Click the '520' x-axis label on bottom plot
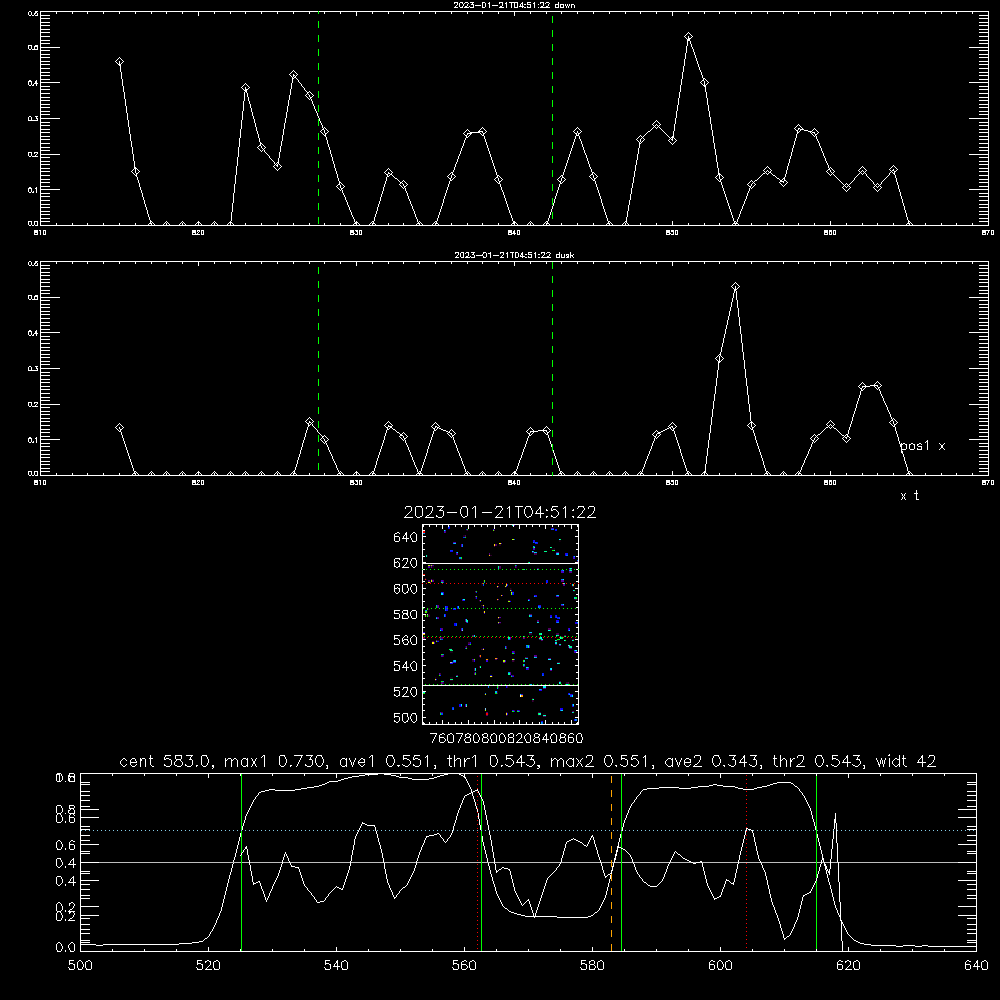 coord(208,966)
